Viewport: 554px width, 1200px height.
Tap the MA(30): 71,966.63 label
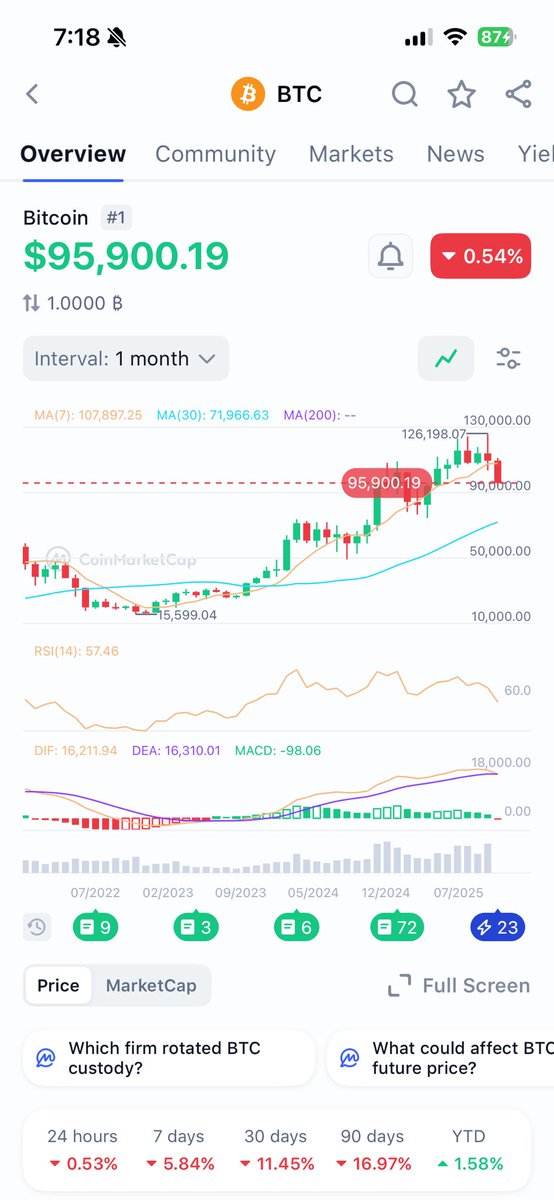click(212, 414)
